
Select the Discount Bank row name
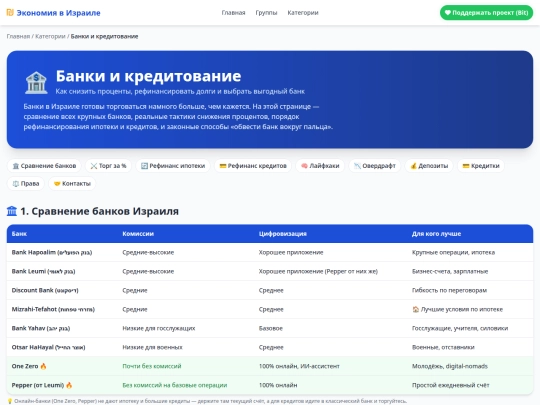point(45,290)
